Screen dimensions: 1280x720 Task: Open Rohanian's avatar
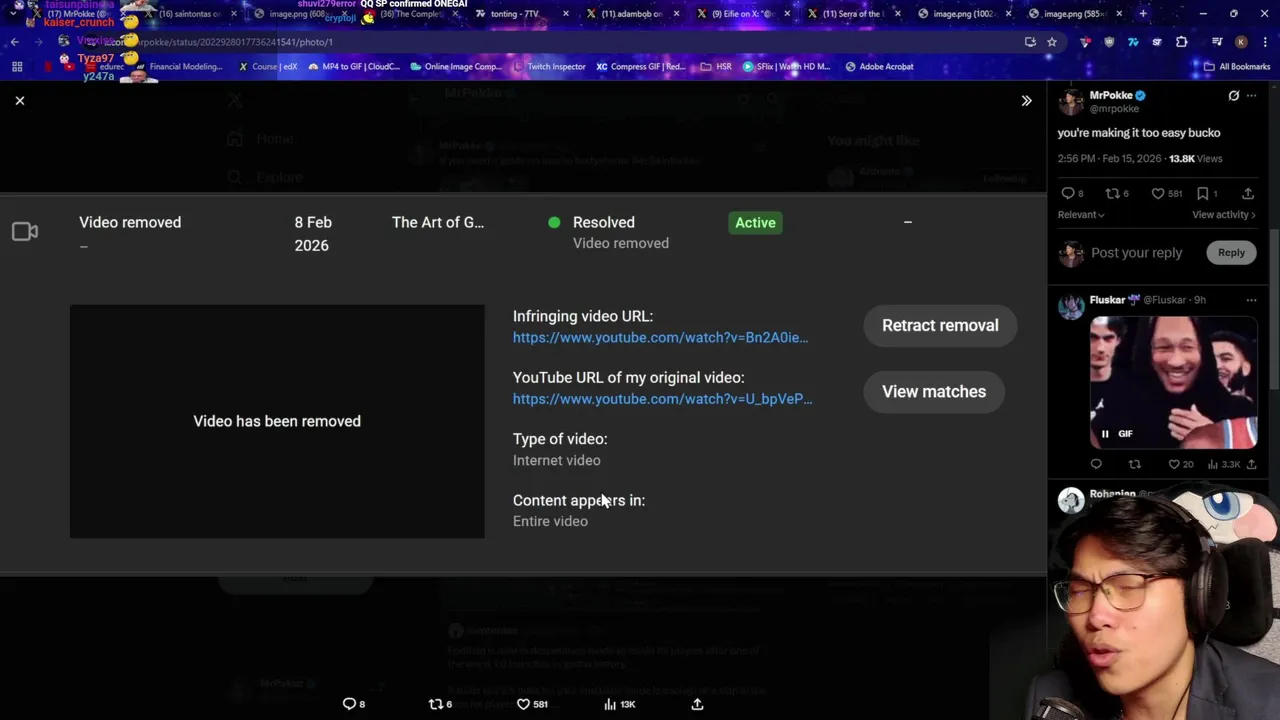(1071, 501)
